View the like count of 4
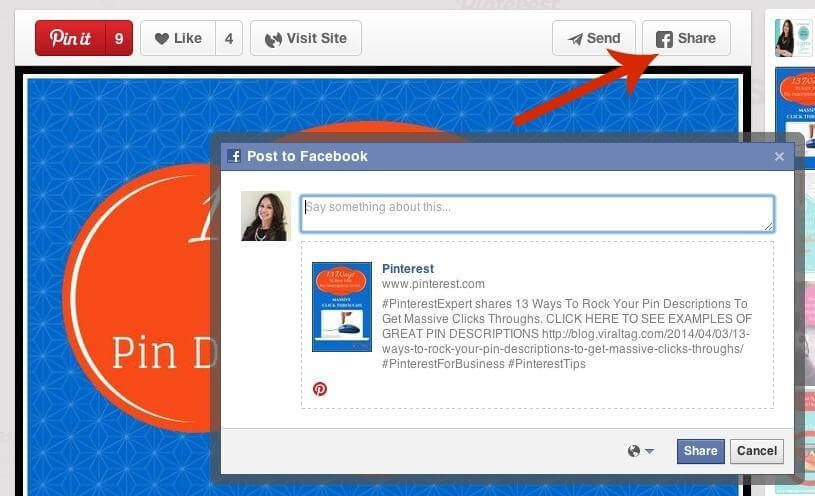Screen dimensions: 815x496 coord(229,38)
